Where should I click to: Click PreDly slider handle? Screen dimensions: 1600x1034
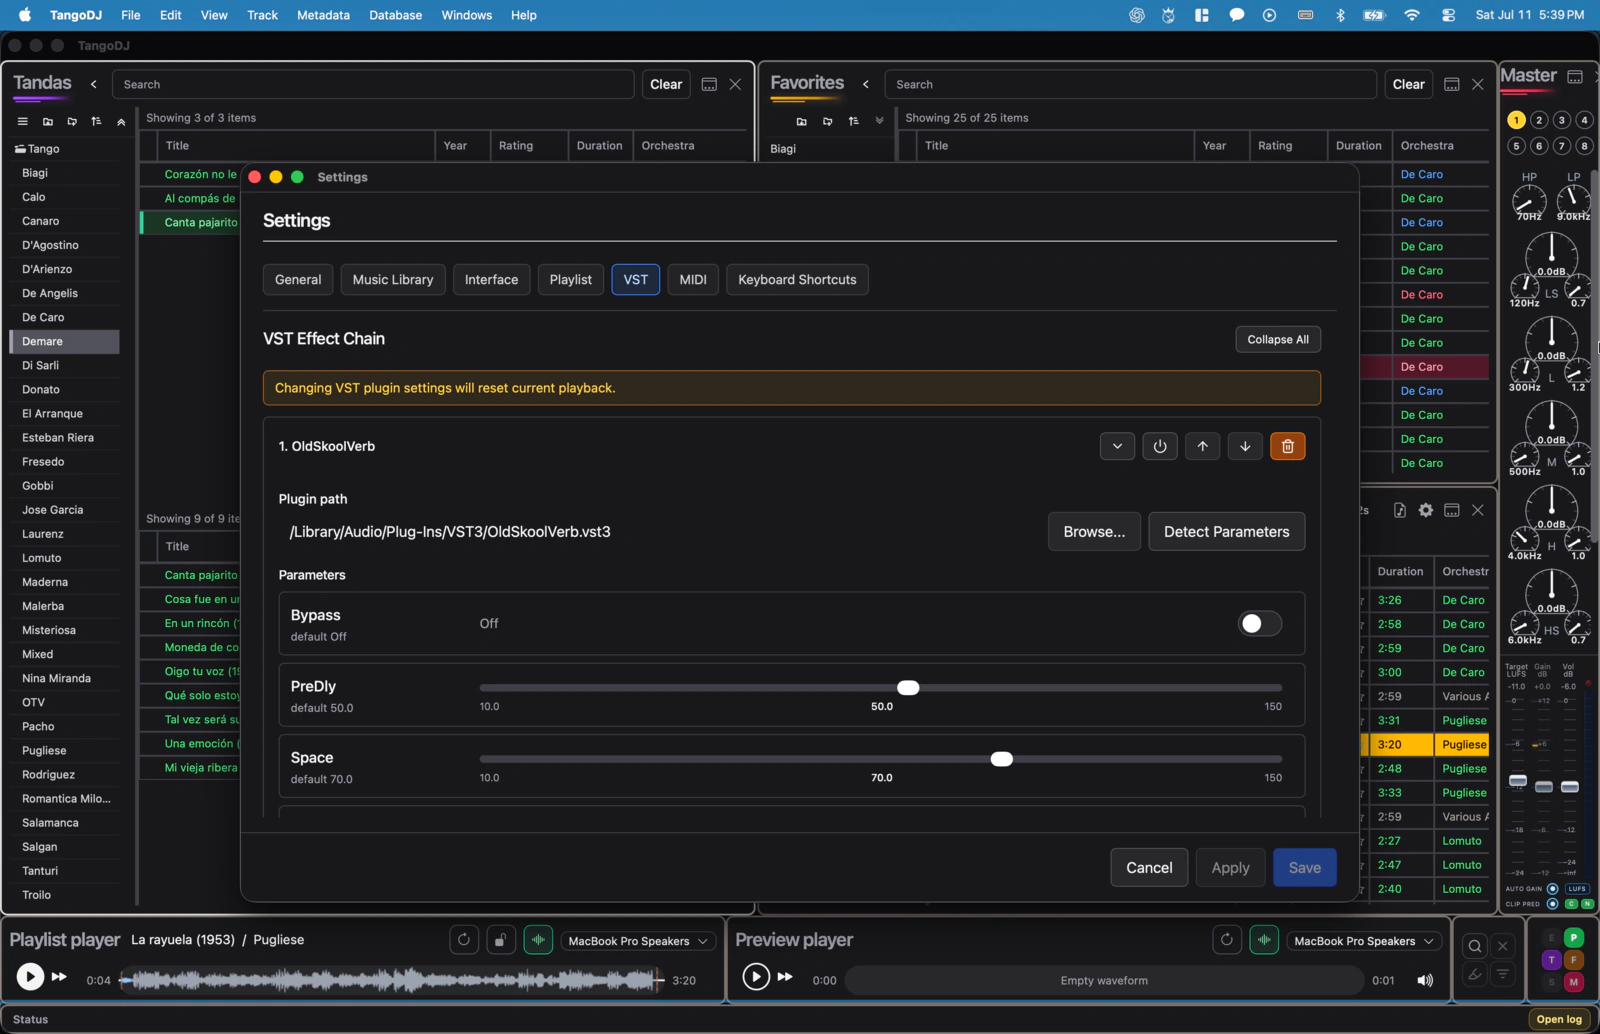point(908,688)
